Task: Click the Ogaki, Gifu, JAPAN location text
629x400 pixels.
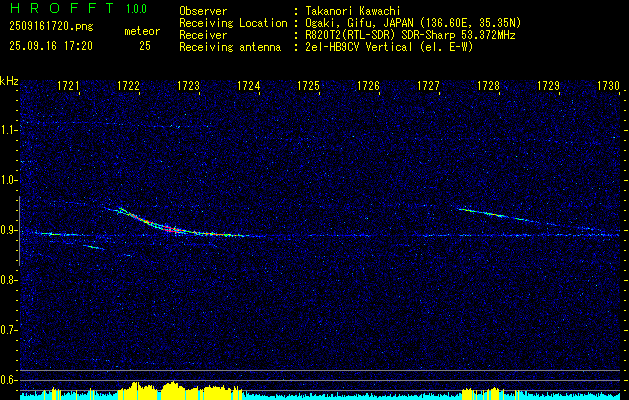Action: pos(413,23)
